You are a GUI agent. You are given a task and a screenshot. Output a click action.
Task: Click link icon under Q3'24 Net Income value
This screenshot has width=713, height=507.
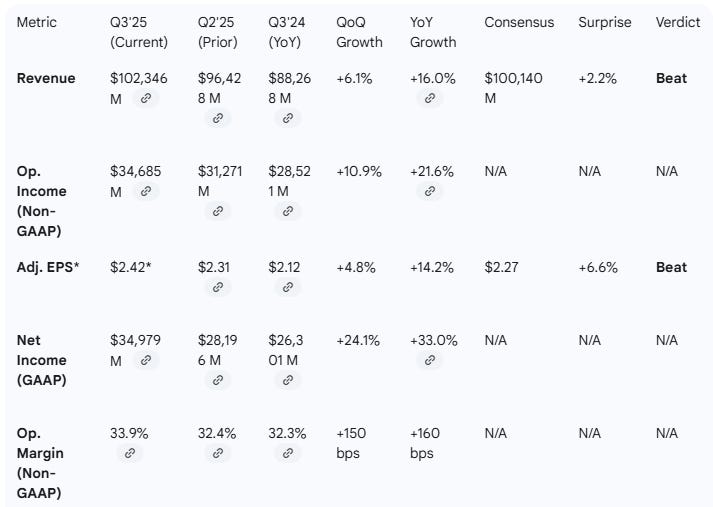(288, 380)
